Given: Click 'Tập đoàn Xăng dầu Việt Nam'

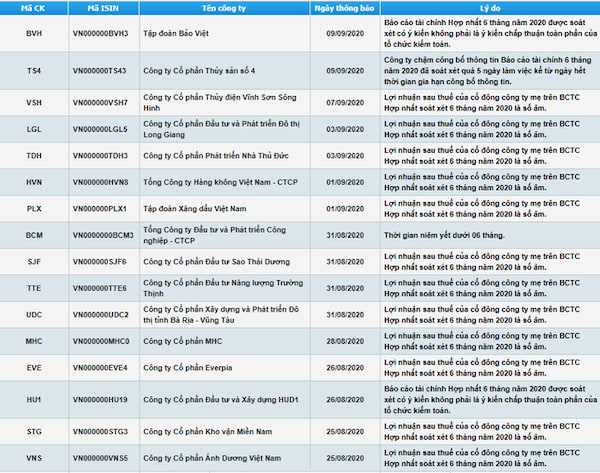Looking at the screenshot, I should click(195, 209).
